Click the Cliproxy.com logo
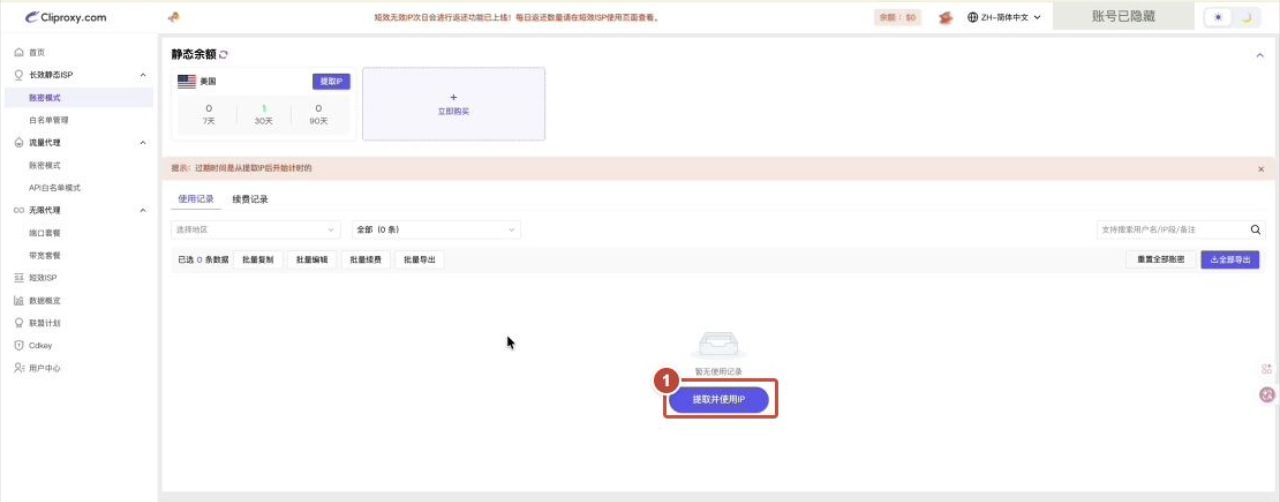This screenshot has height=502, width=1280. [66, 17]
